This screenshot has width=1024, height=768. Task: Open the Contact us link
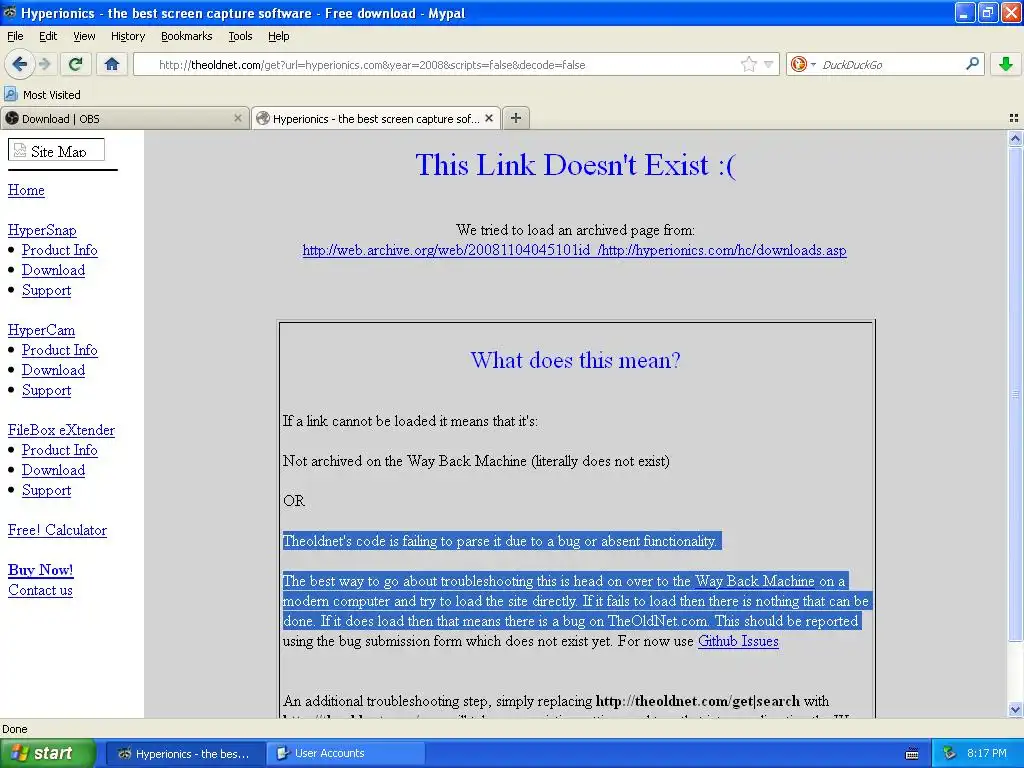pyautogui.click(x=40, y=590)
